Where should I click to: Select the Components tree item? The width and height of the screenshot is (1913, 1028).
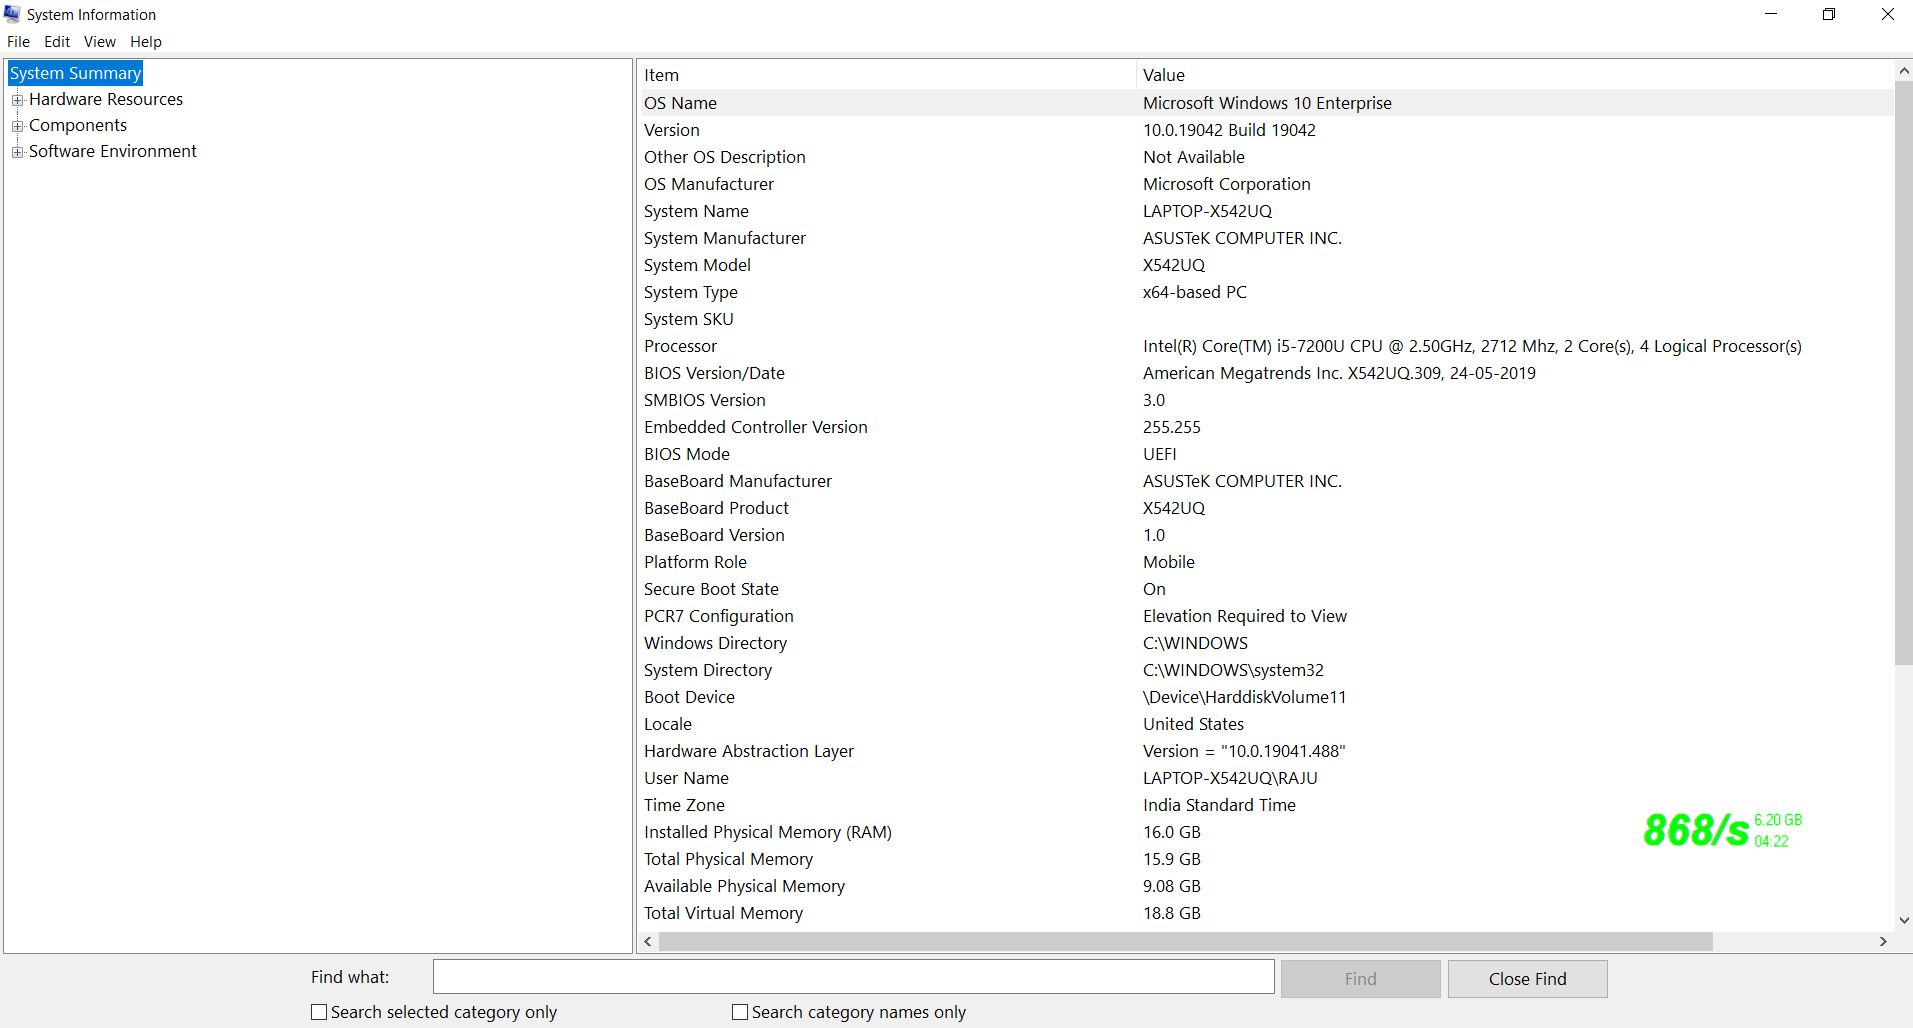[78, 125]
